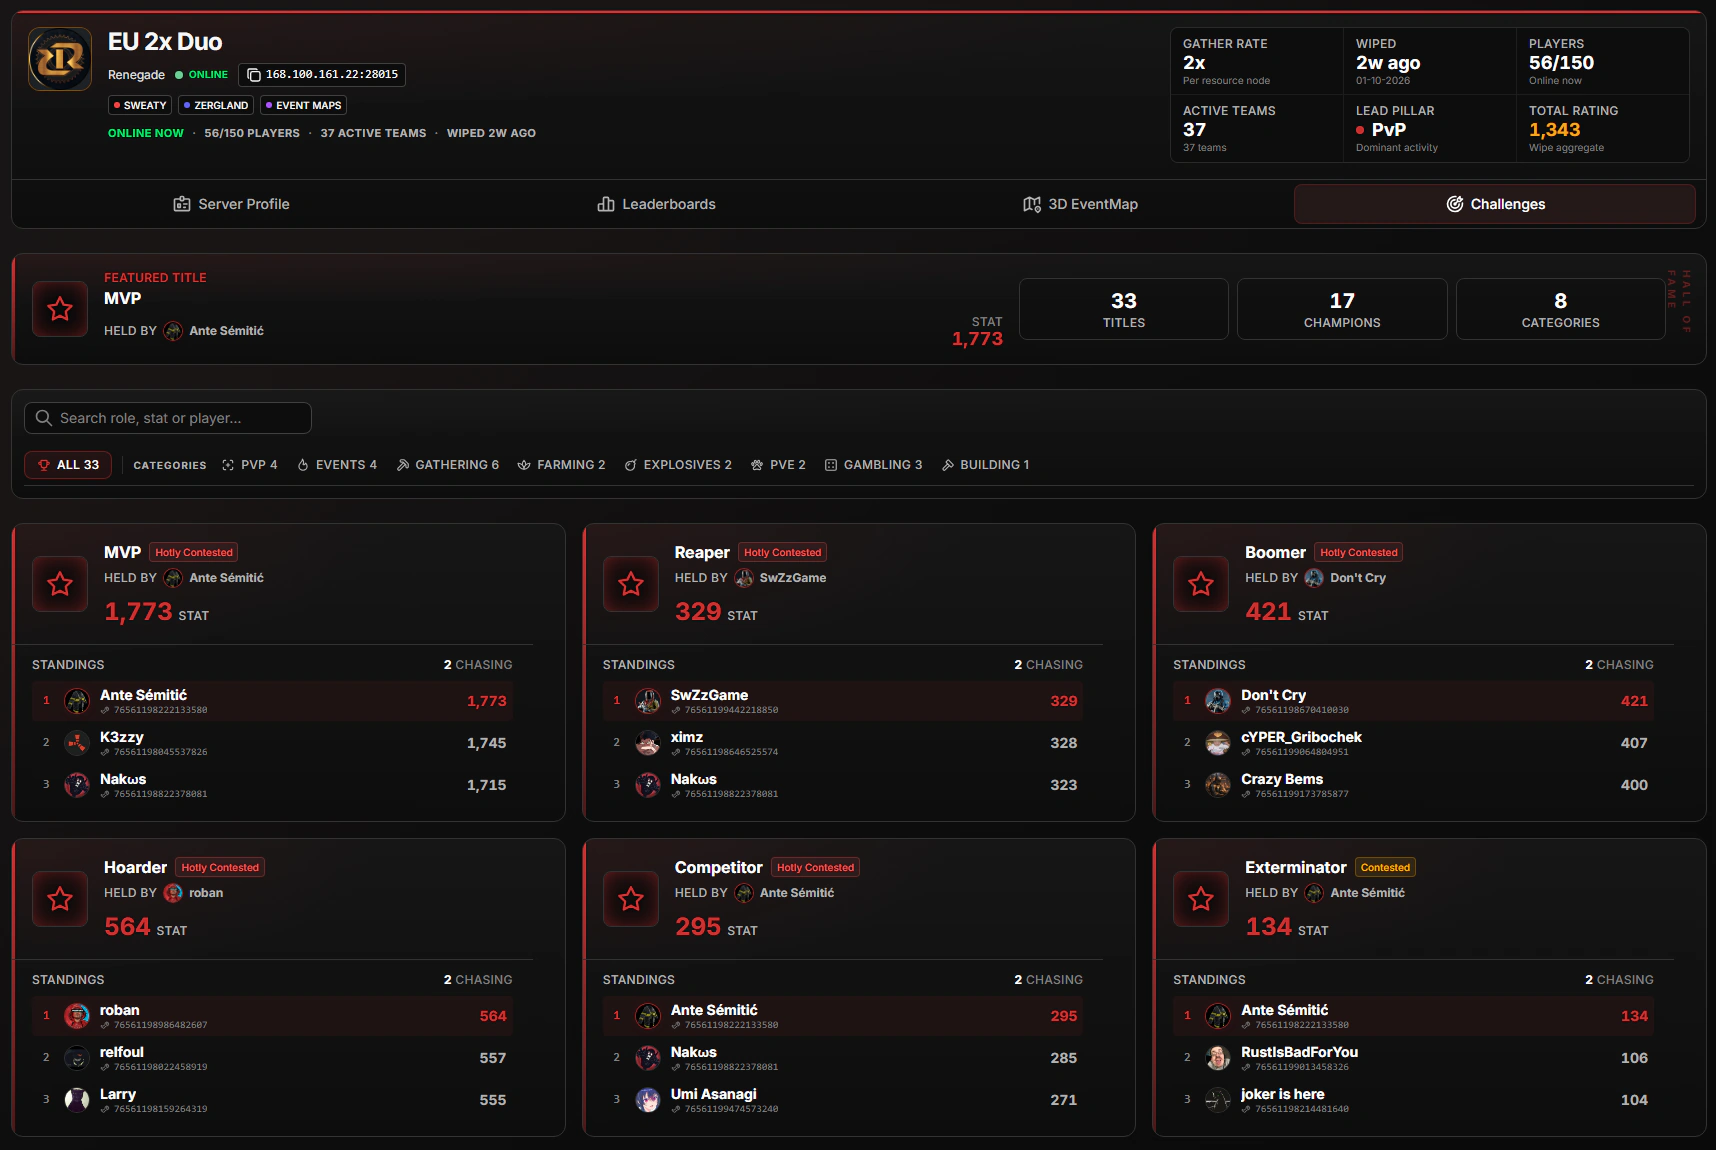Filter by EXPLOSIVES 2 category

coord(678,465)
